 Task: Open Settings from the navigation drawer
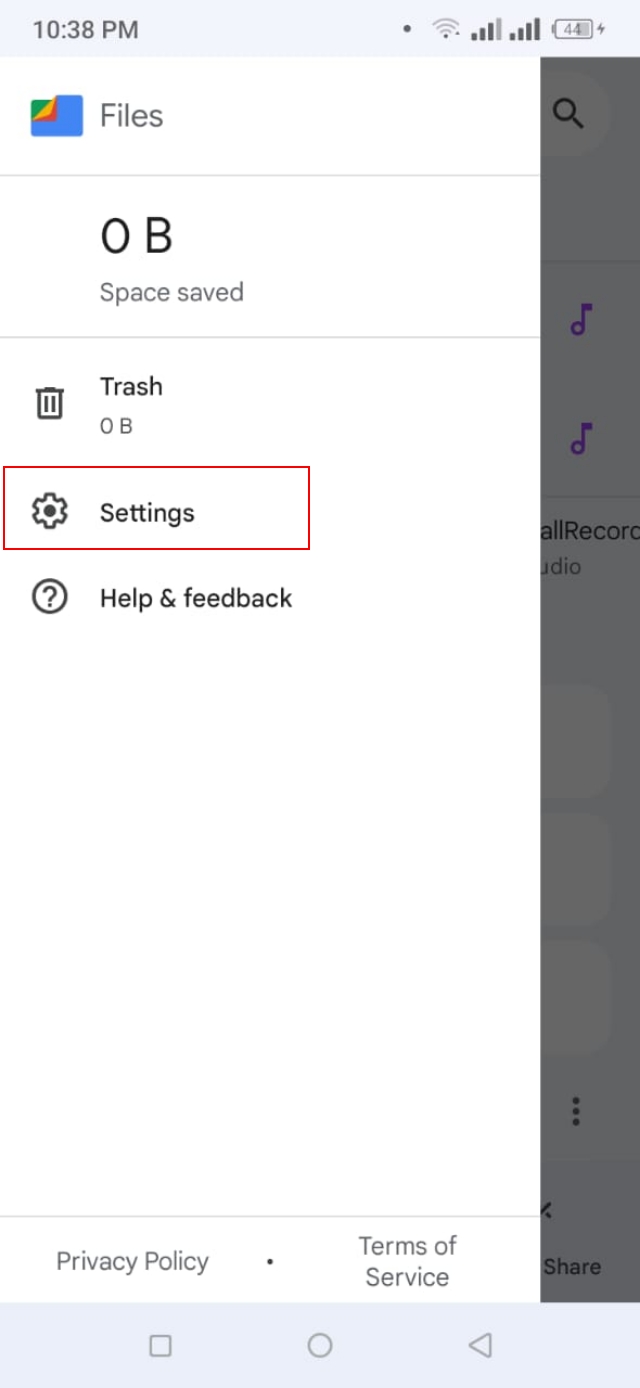click(x=147, y=512)
